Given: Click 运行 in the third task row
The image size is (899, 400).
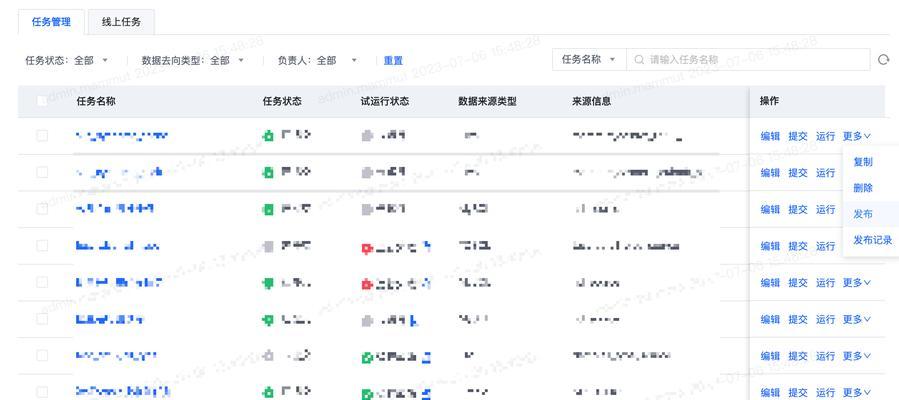Looking at the screenshot, I should 825,210.
